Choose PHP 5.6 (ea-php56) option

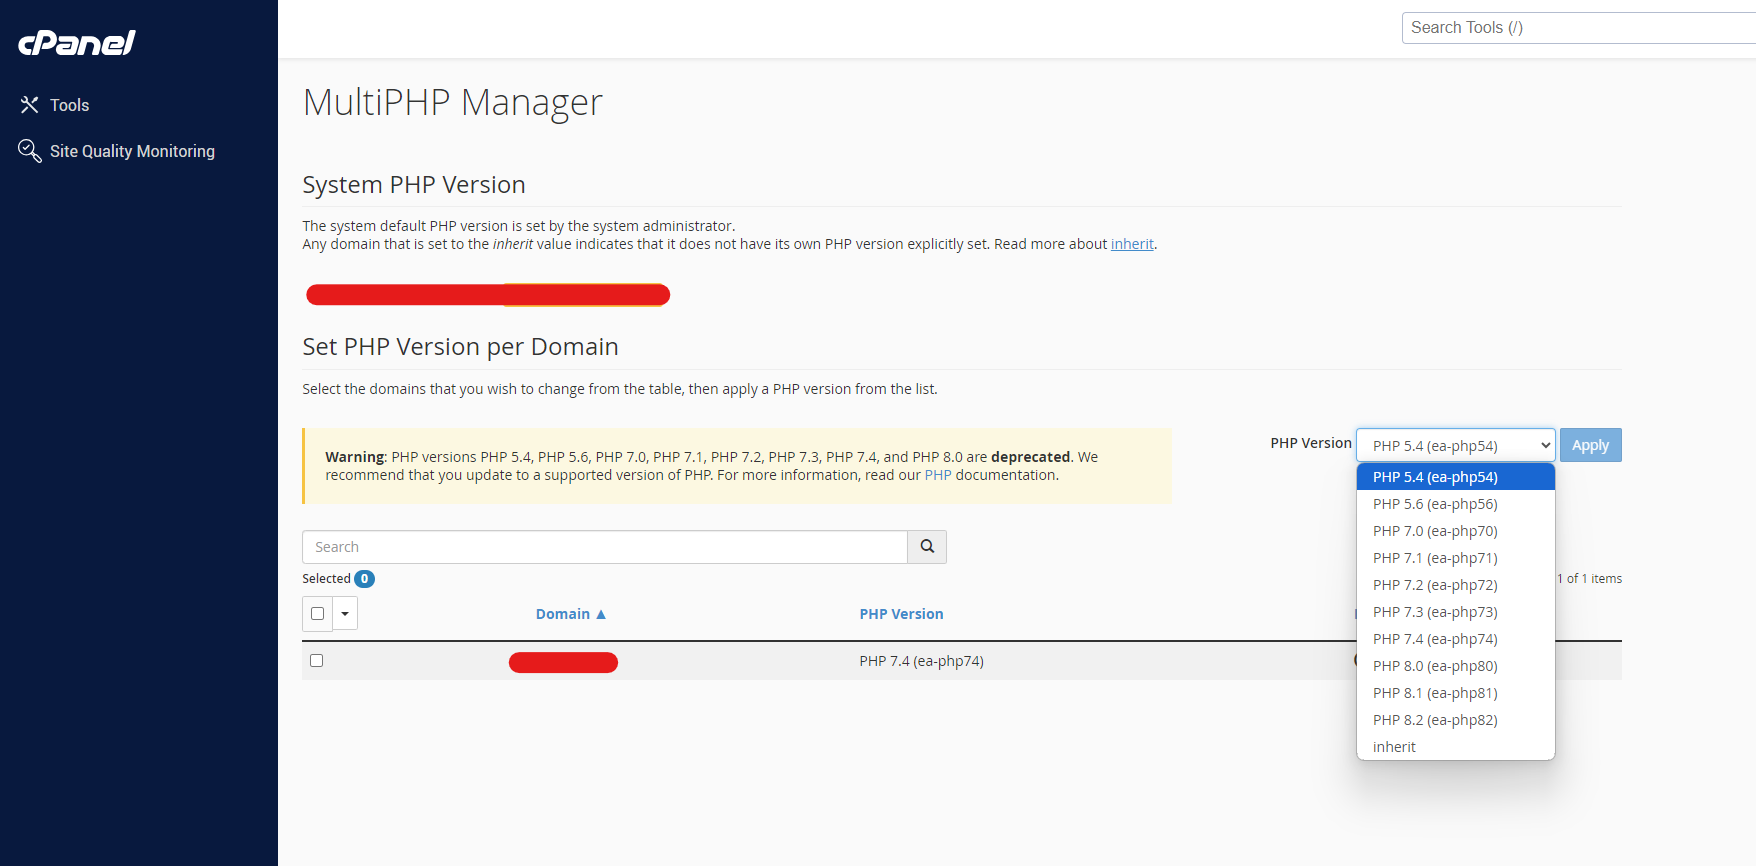point(1435,504)
